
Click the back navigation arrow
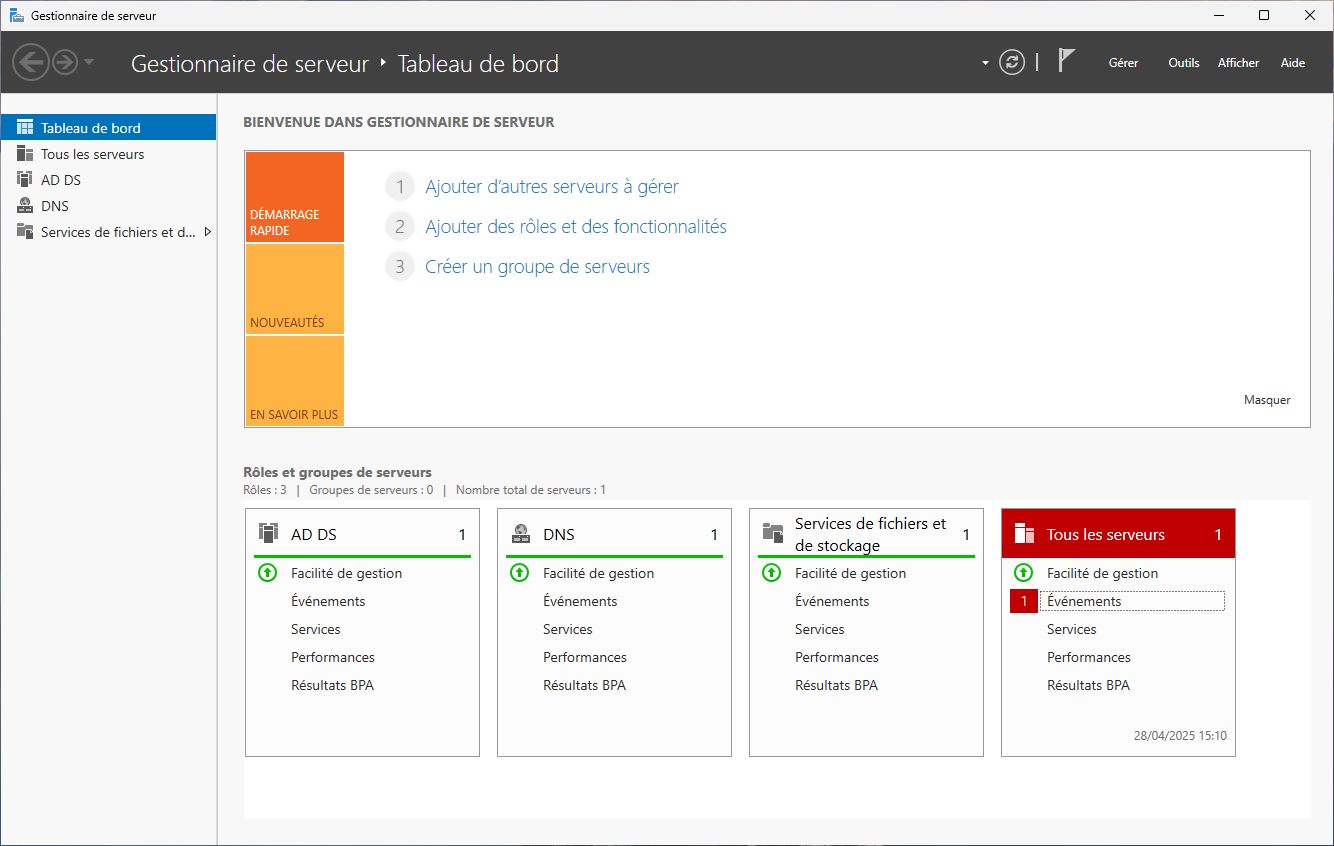[31, 63]
